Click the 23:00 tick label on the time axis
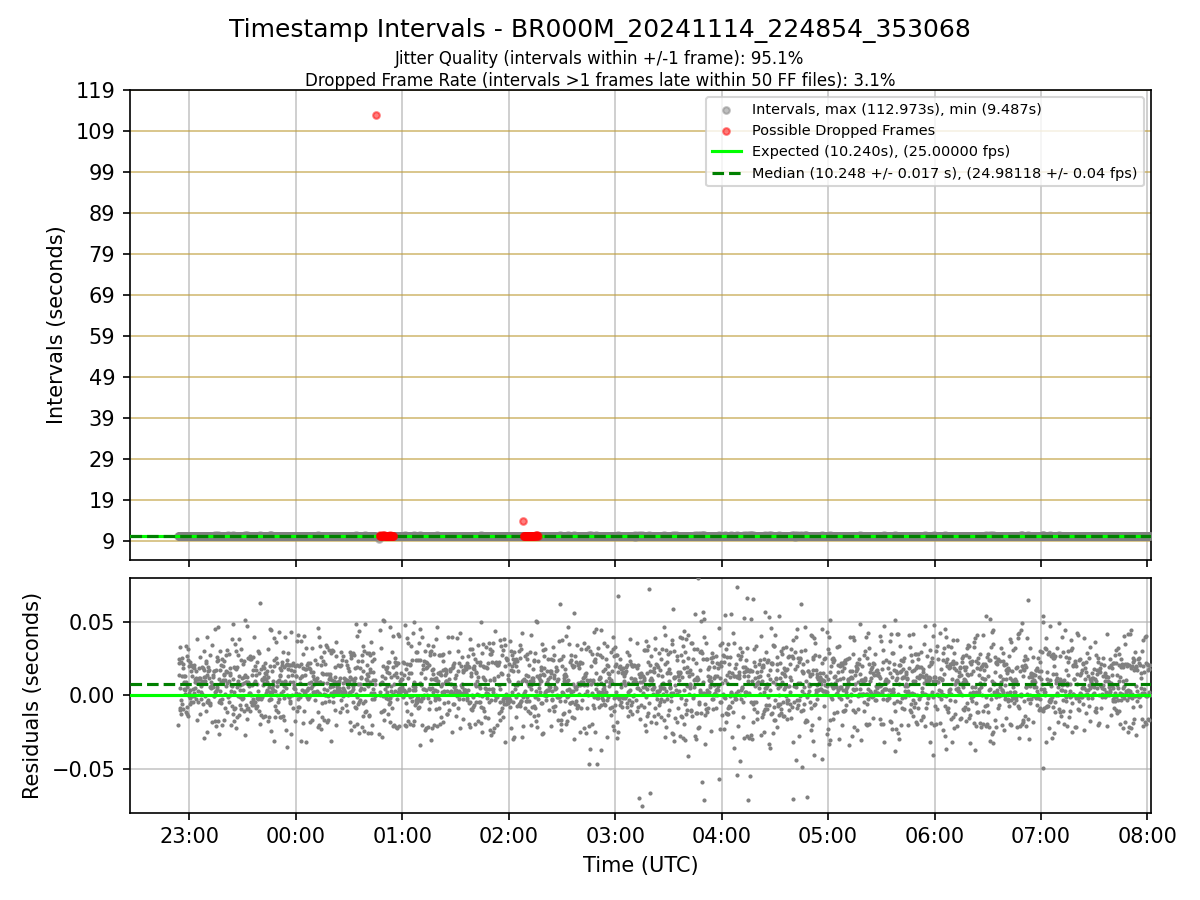 189,836
